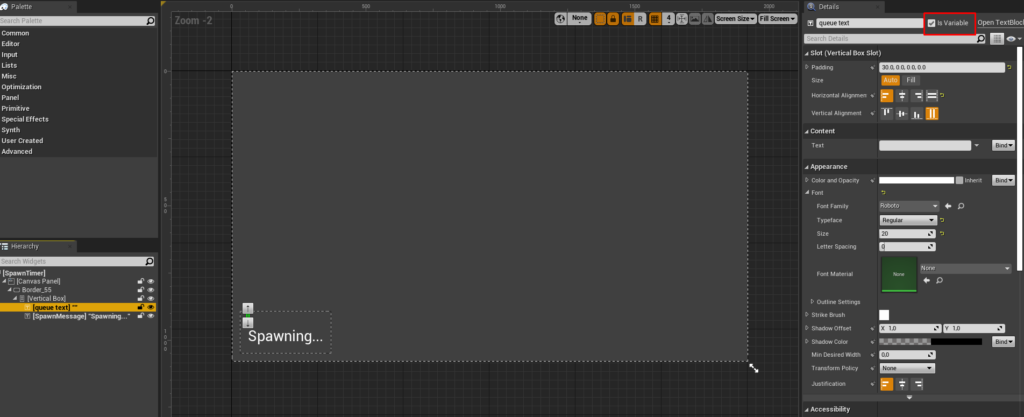Open the Transform Policy None dropdown
This screenshot has width=1024, height=417.
click(x=907, y=369)
